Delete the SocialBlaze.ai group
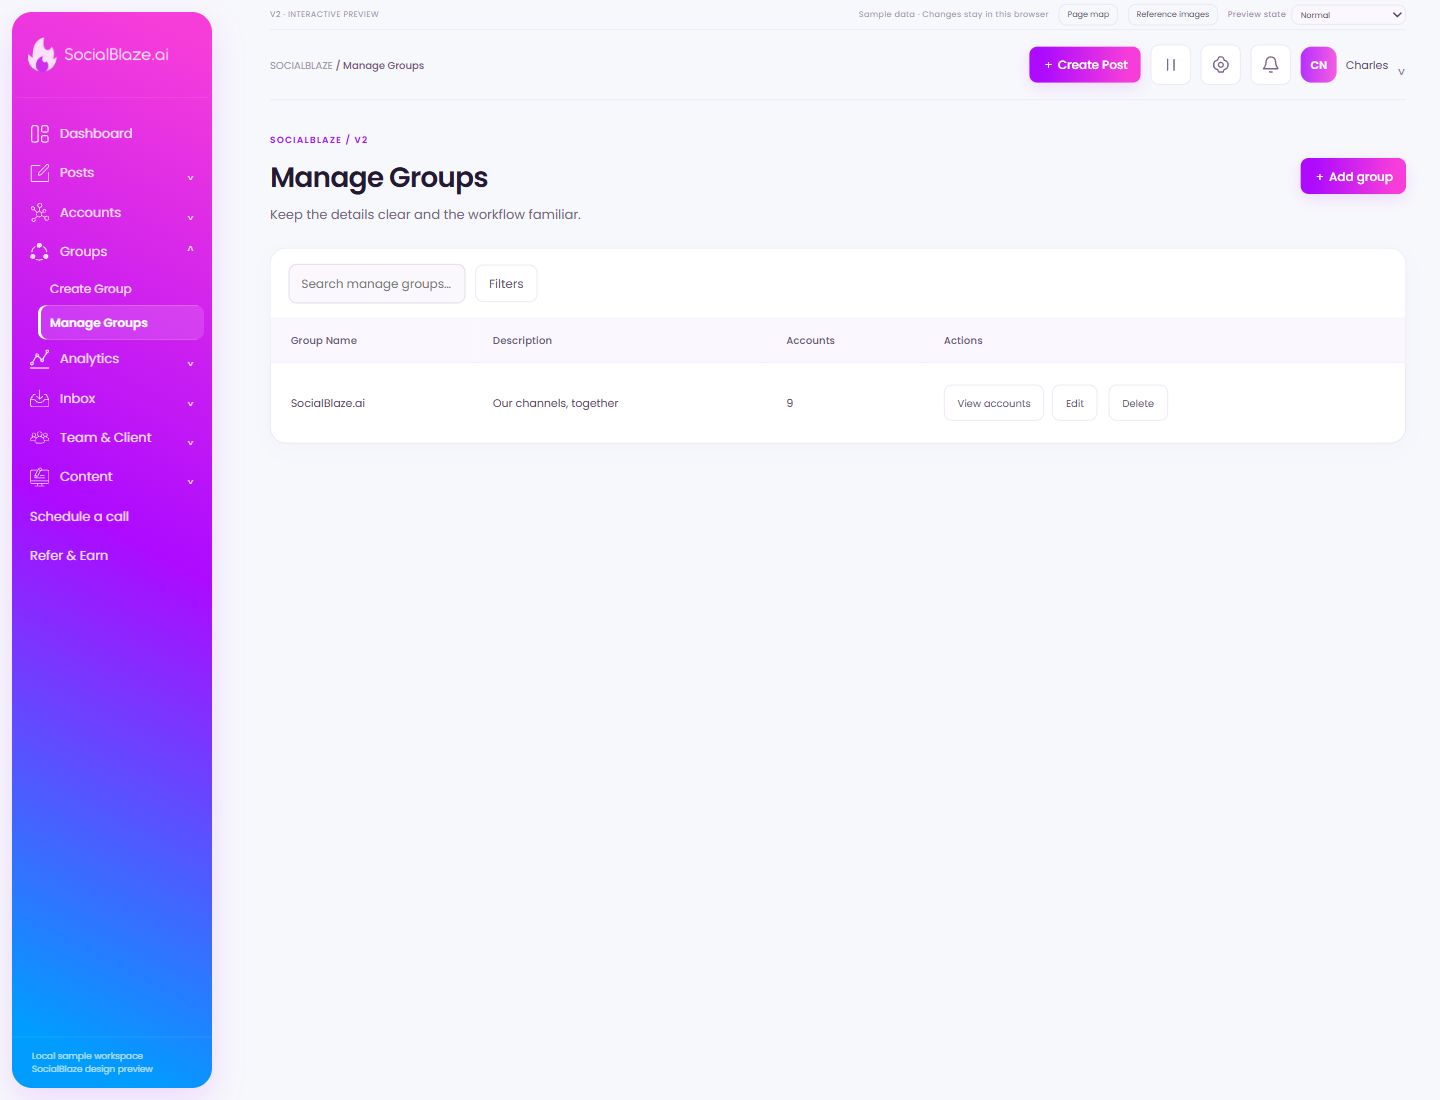 point(1138,403)
